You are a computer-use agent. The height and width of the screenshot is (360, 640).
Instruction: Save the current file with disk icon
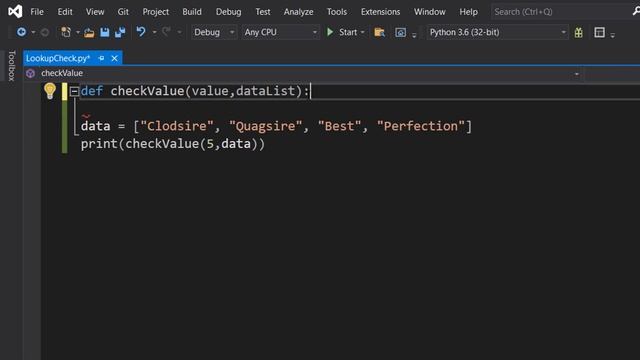coord(104,32)
